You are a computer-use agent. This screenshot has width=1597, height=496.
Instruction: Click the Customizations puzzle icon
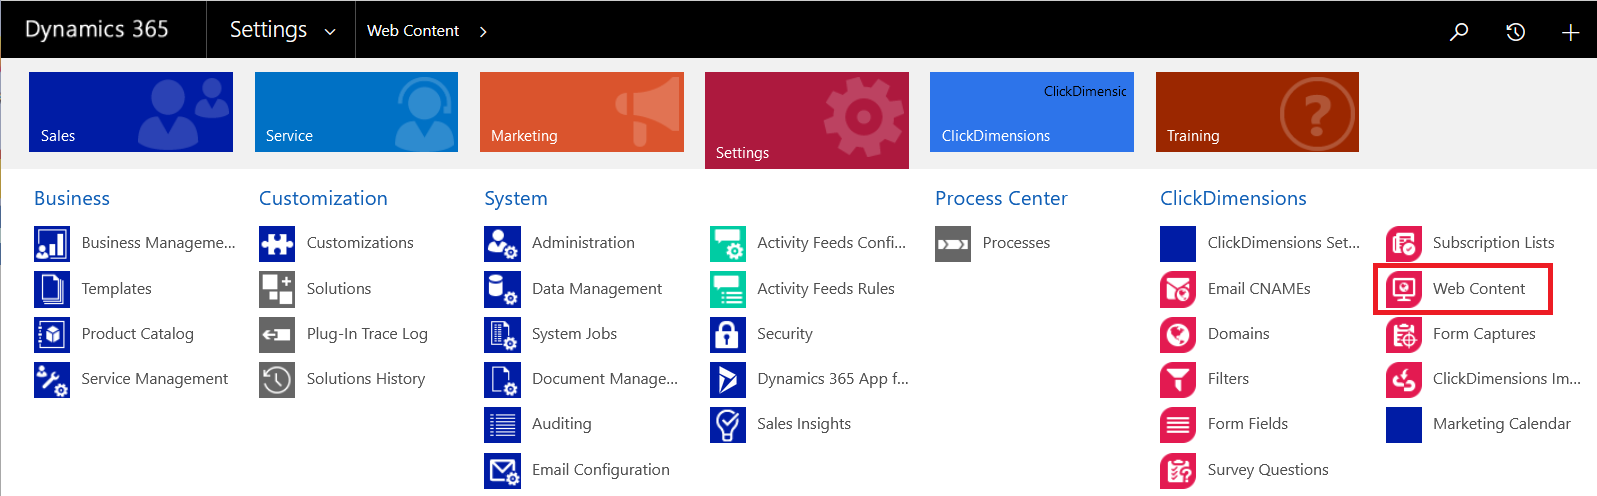click(277, 243)
